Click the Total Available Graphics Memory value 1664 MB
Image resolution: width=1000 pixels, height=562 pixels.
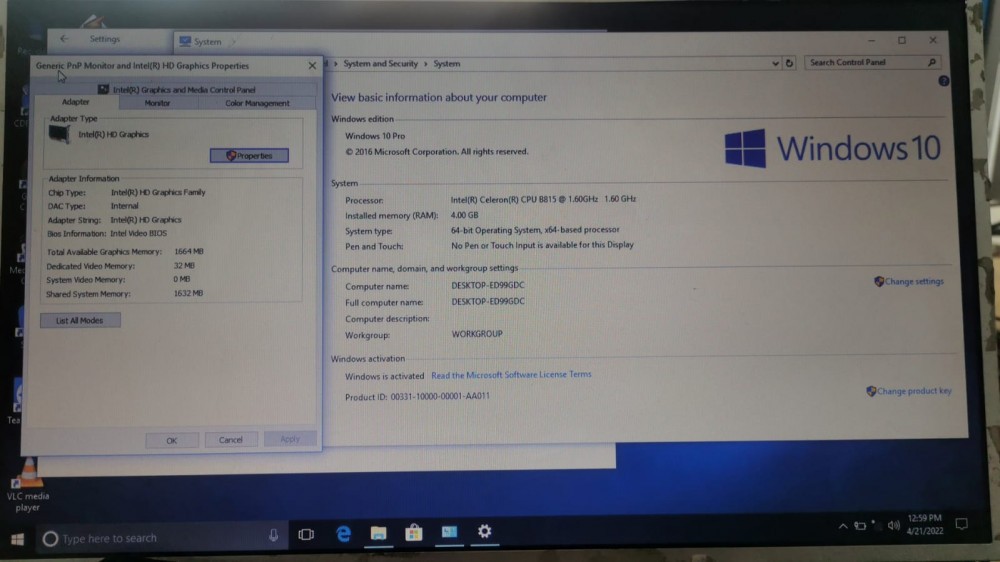188,251
